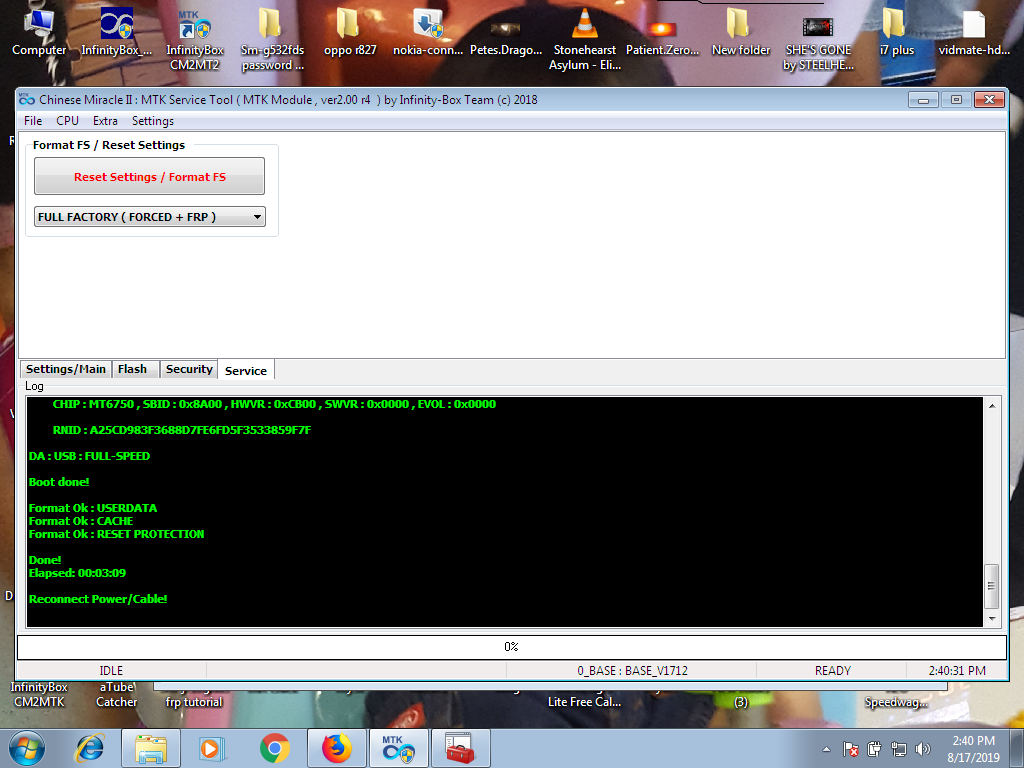
Task: Launch Internet Explorer from taskbar
Action: [x=89, y=748]
